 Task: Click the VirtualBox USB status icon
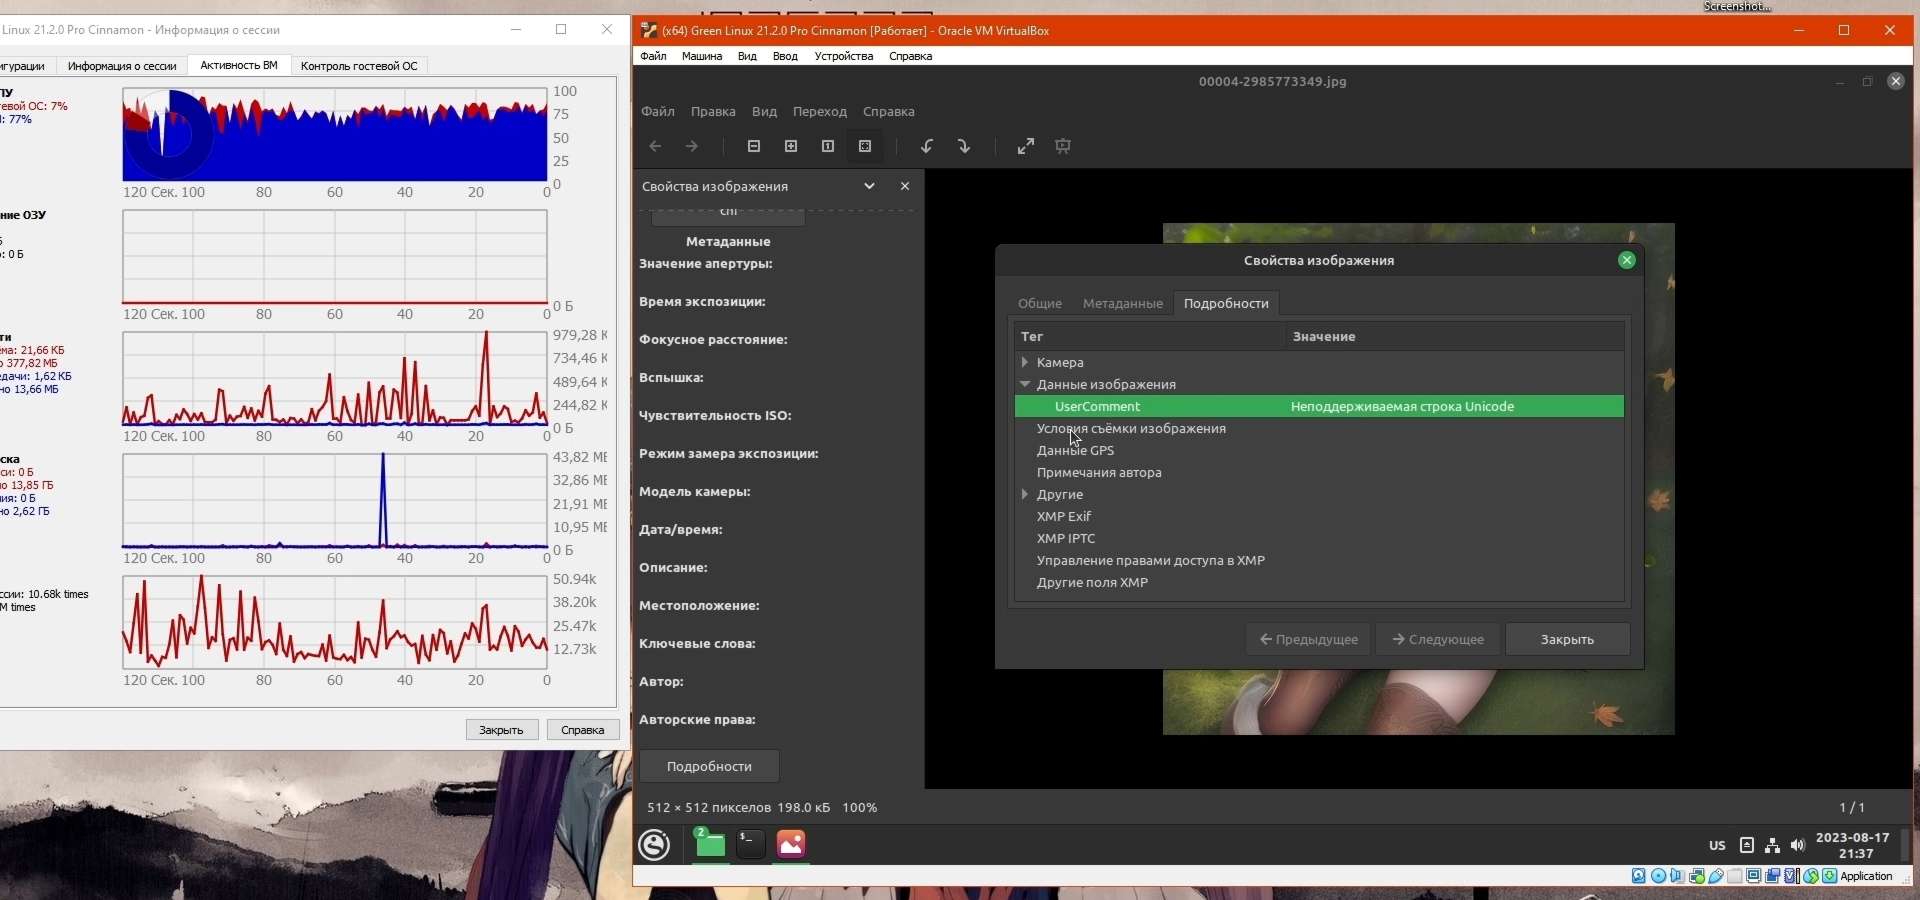[1716, 876]
